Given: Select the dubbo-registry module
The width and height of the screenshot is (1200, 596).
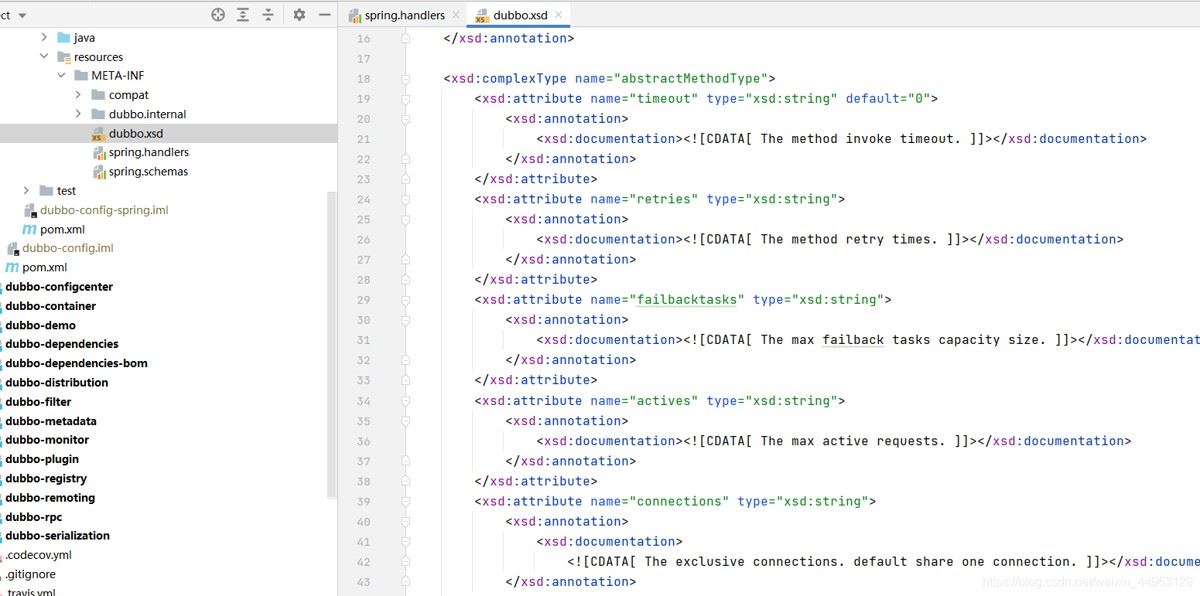Looking at the screenshot, I should pos(46,478).
